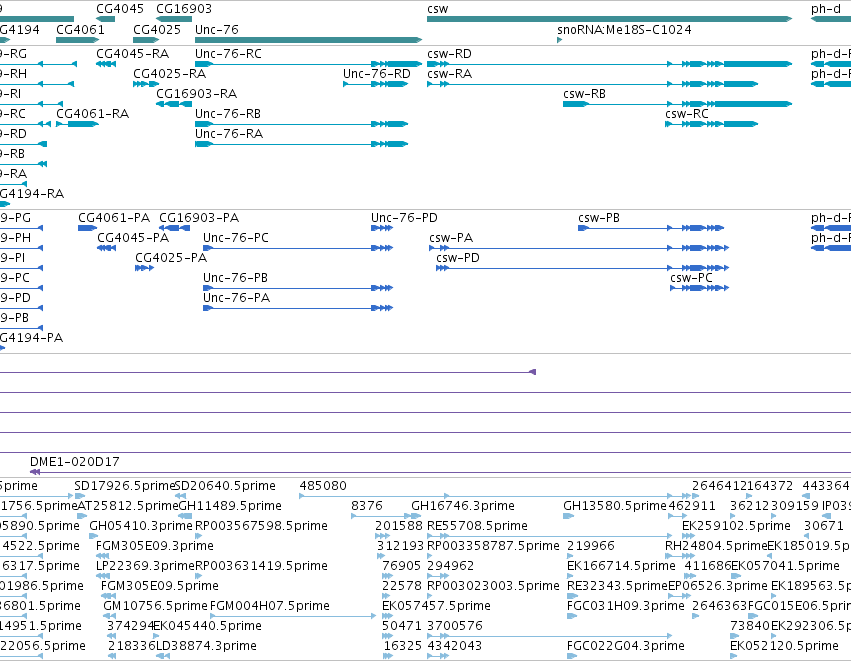The image size is (851, 661).
Task: Click the CG4061-PA protein label
Action: tap(114, 218)
